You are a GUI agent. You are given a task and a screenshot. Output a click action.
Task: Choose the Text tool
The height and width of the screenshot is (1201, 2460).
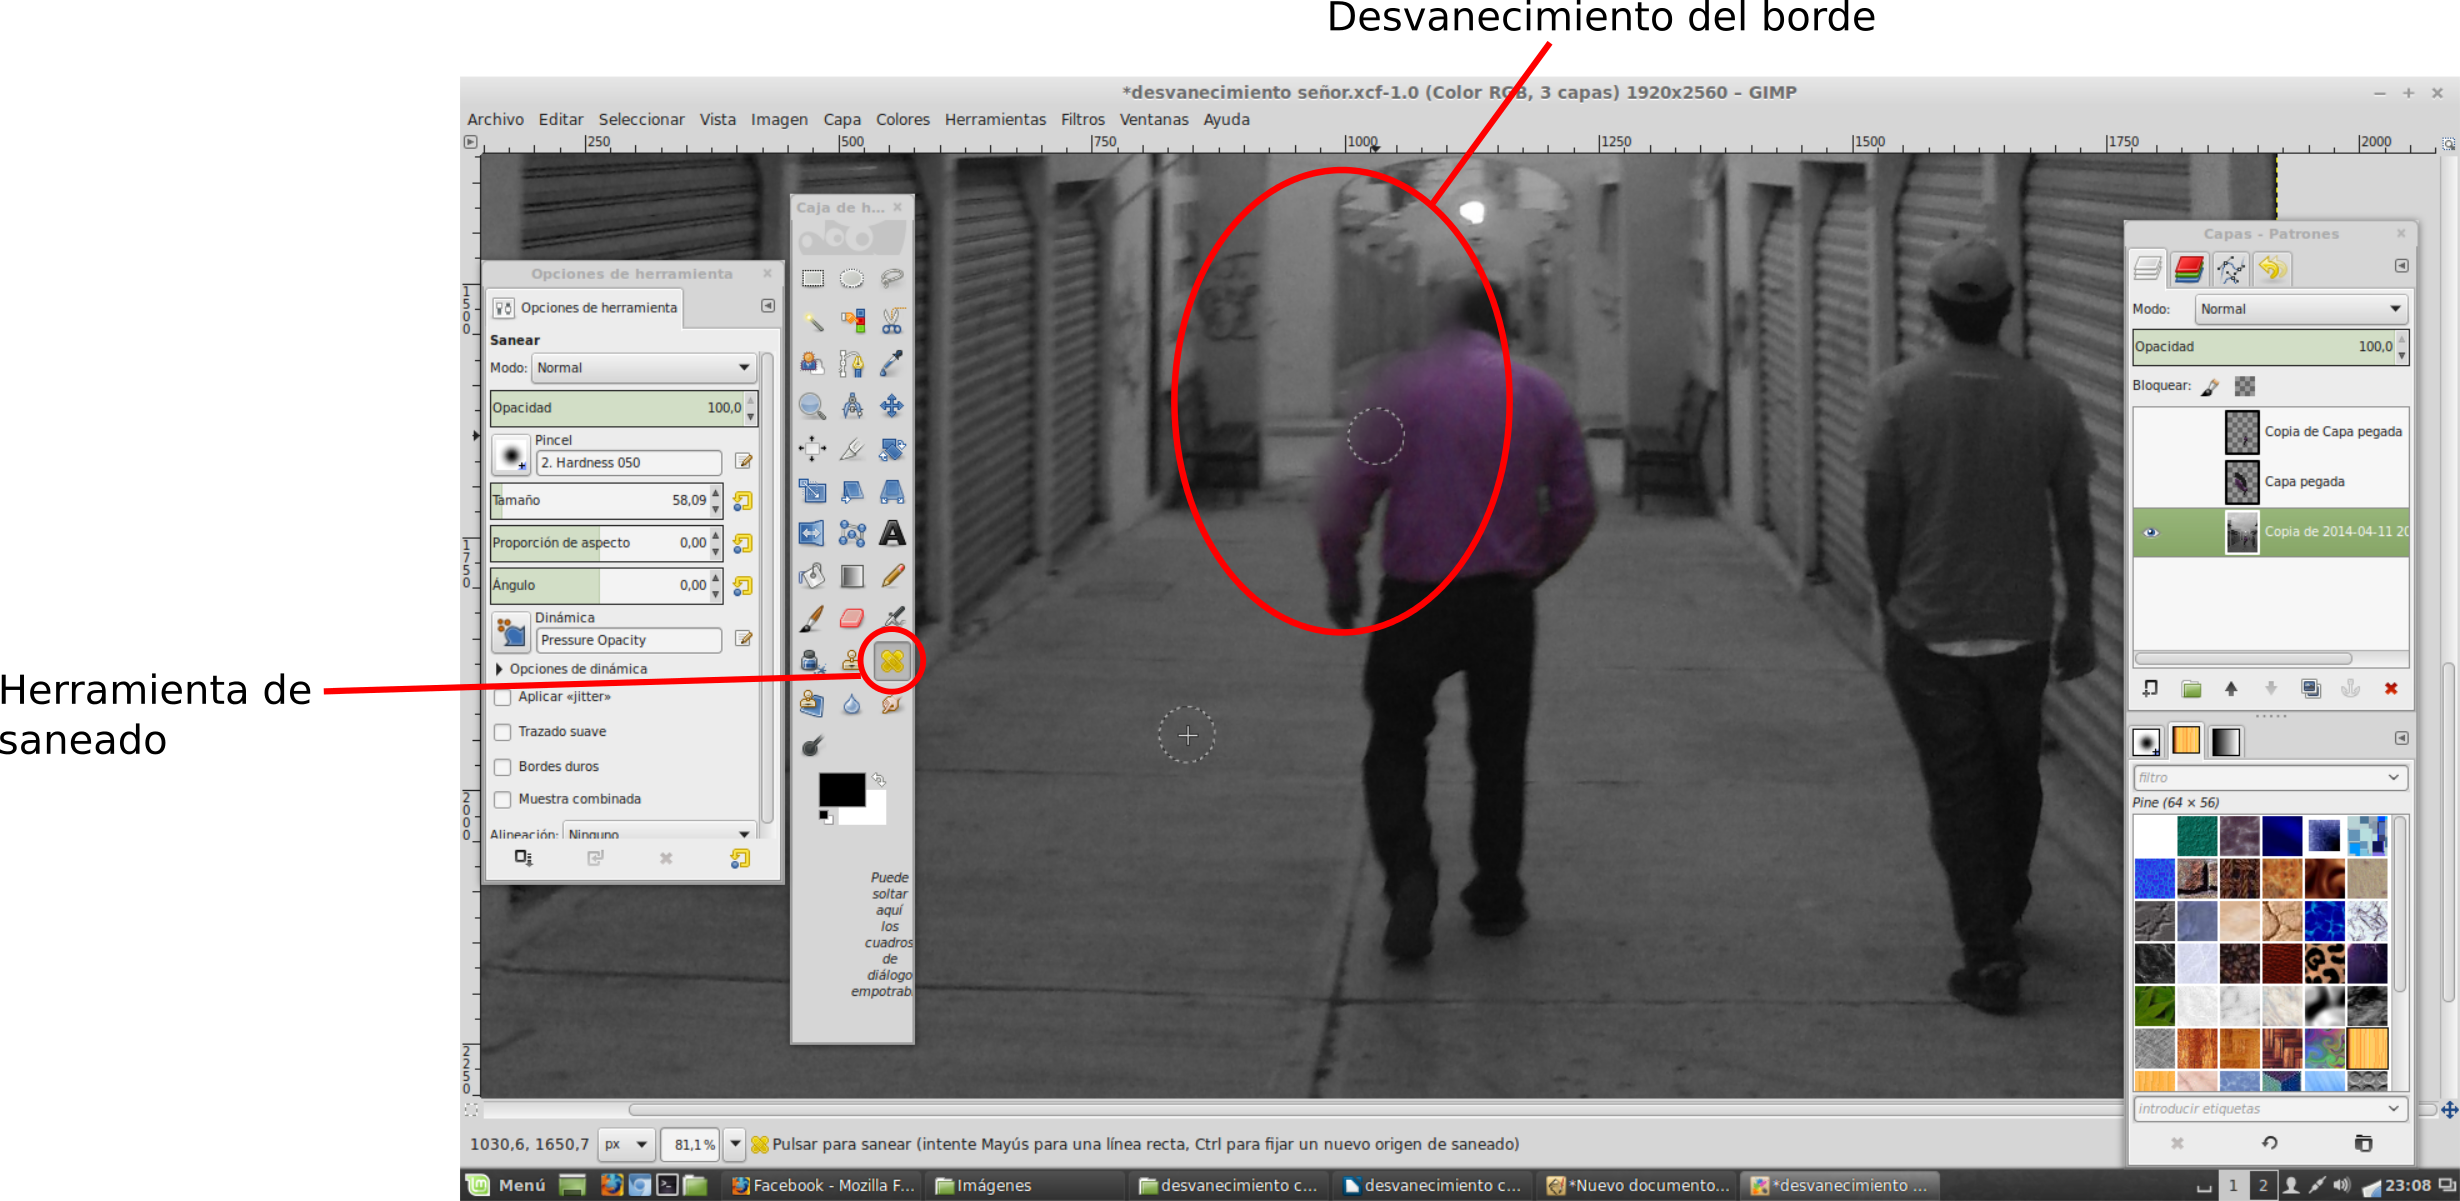click(892, 534)
